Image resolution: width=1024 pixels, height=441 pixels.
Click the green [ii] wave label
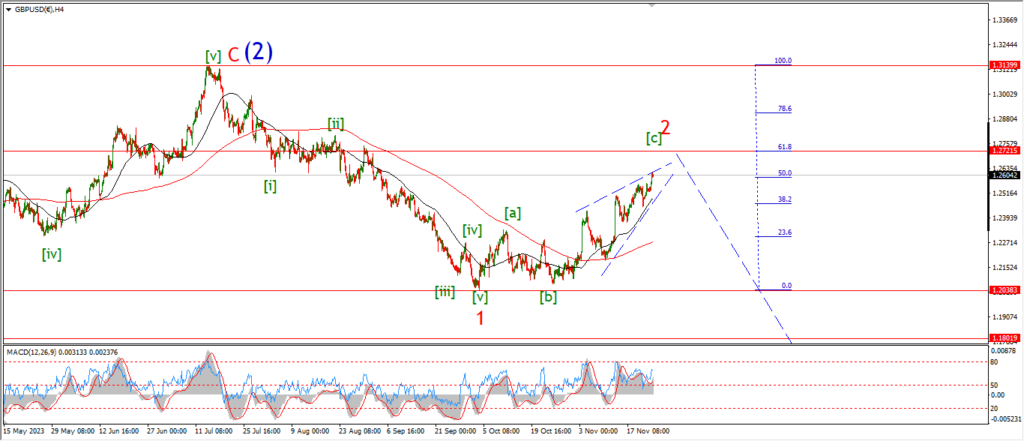[336, 124]
